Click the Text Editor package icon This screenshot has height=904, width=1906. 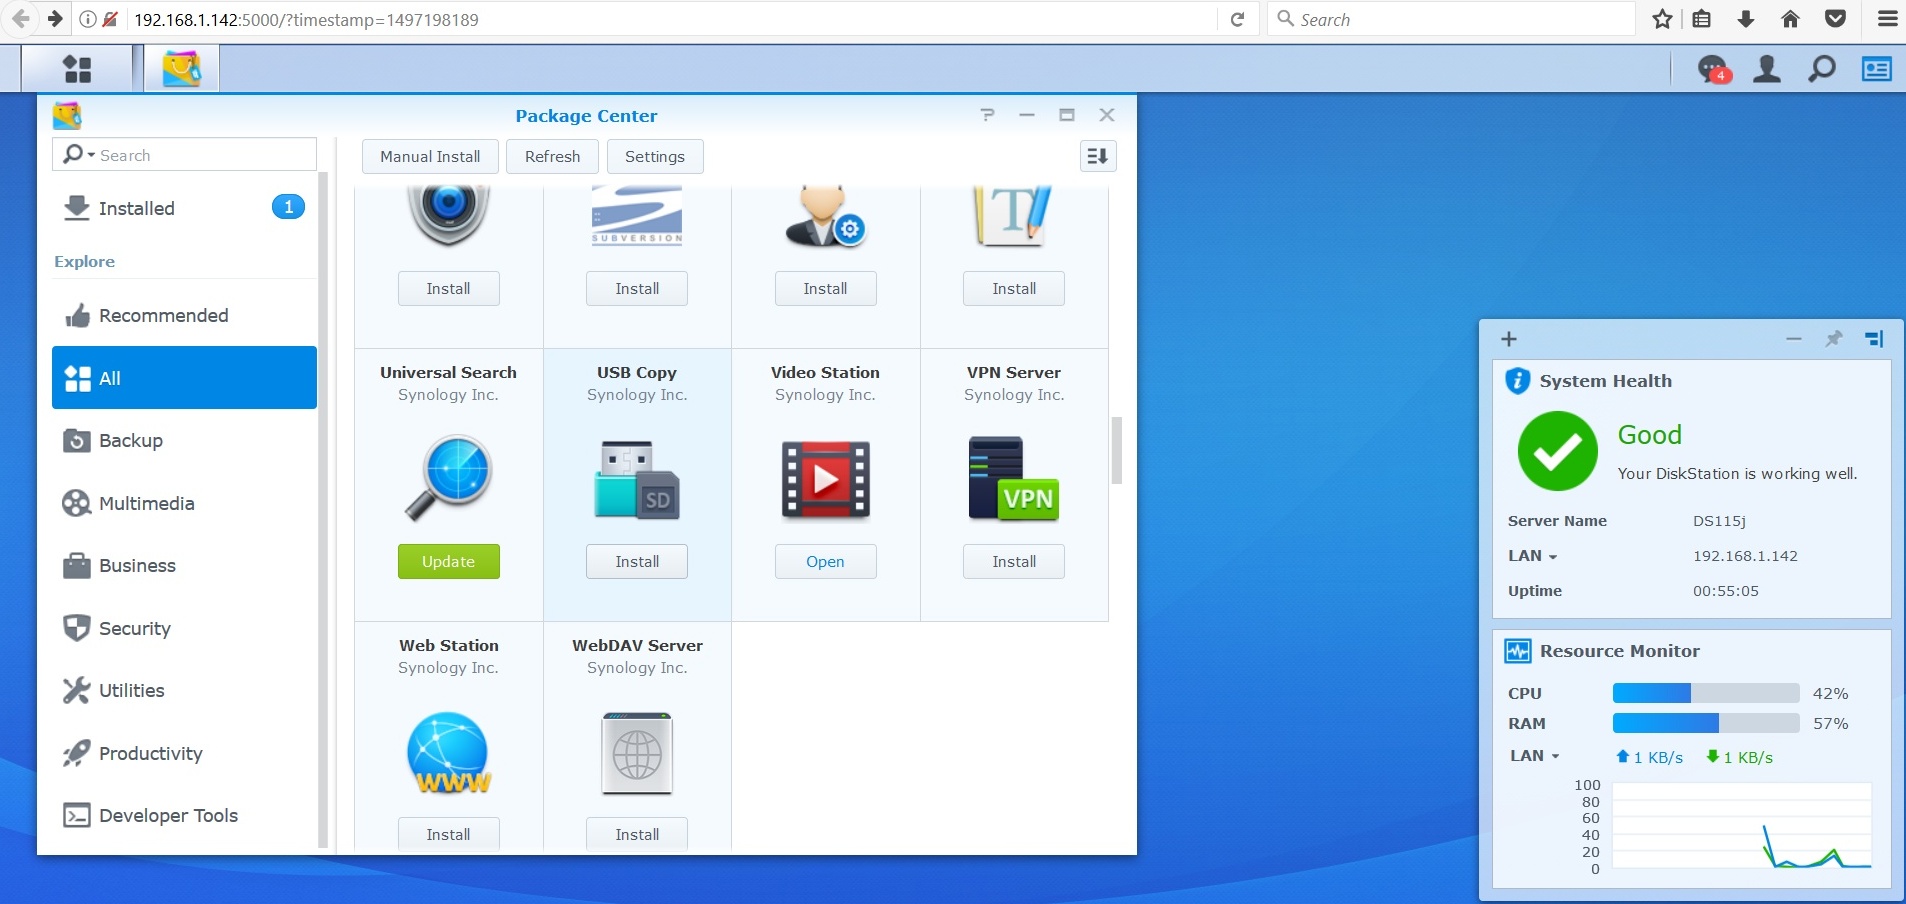[1014, 214]
